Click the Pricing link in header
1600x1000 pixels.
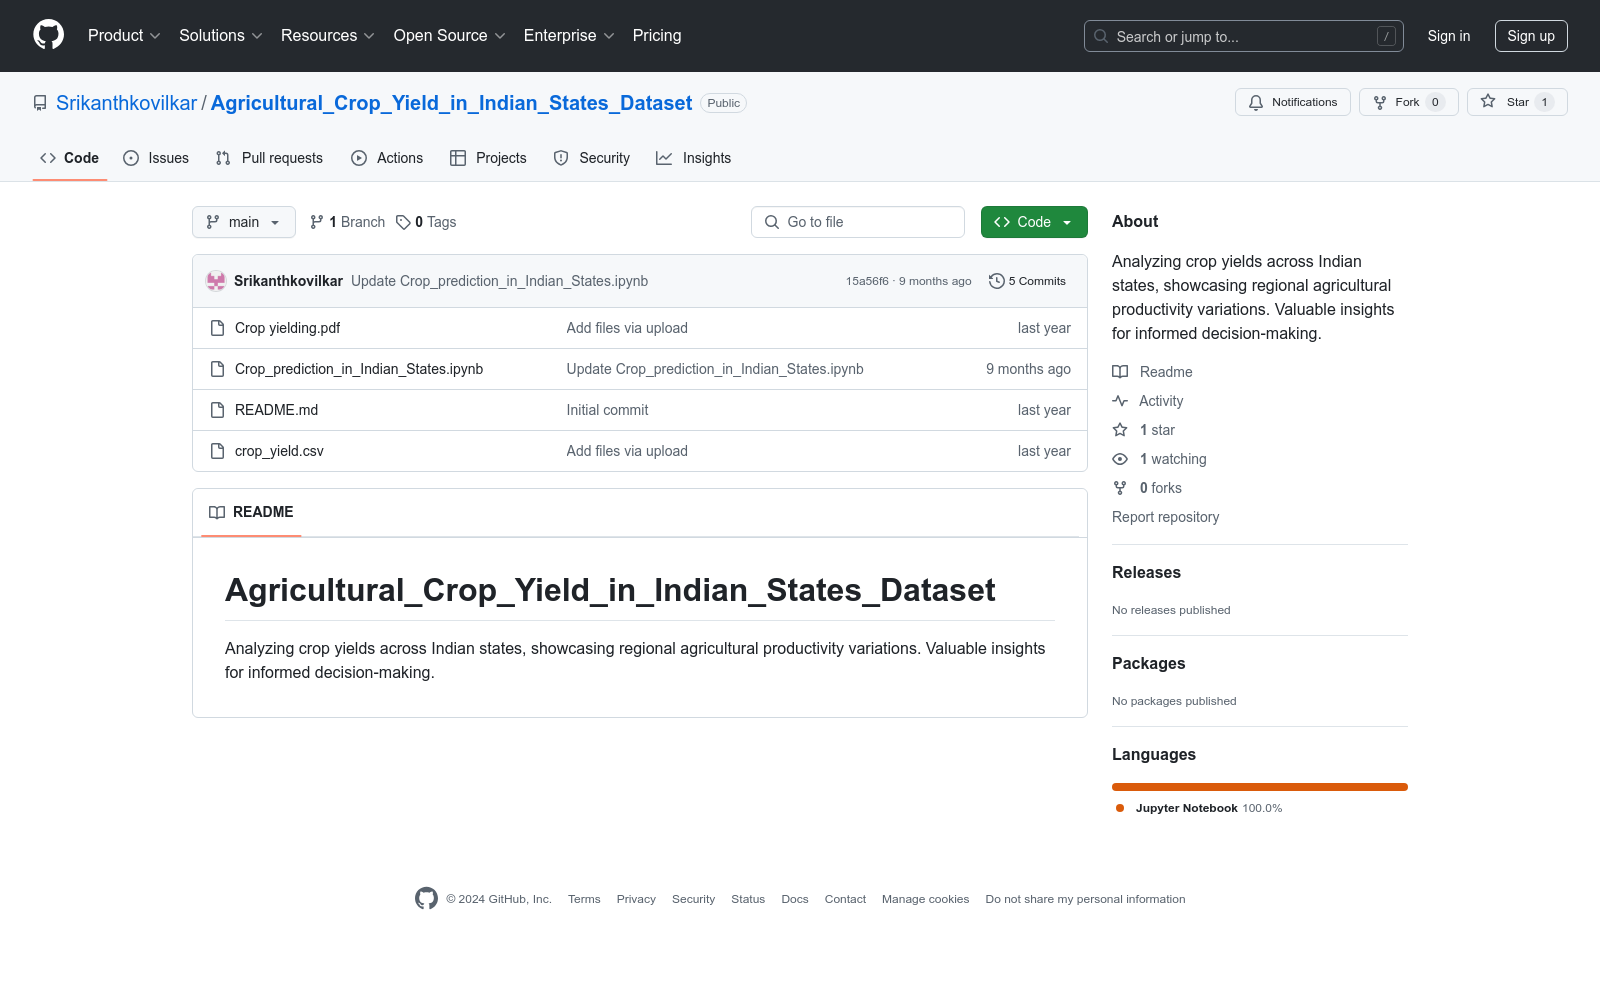coord(657,36)
